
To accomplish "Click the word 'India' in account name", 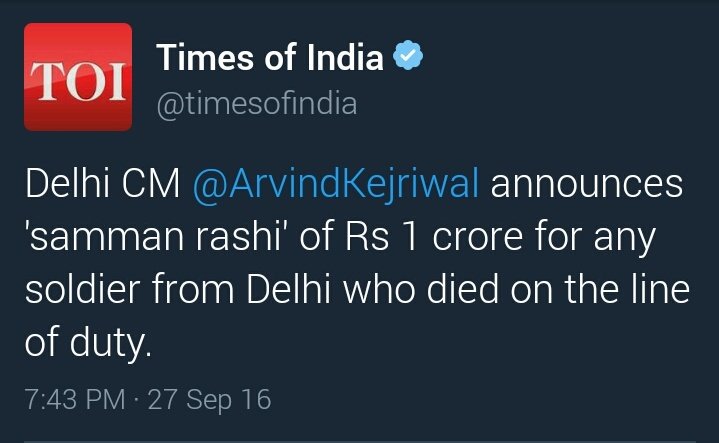I will tap(345, 57).
